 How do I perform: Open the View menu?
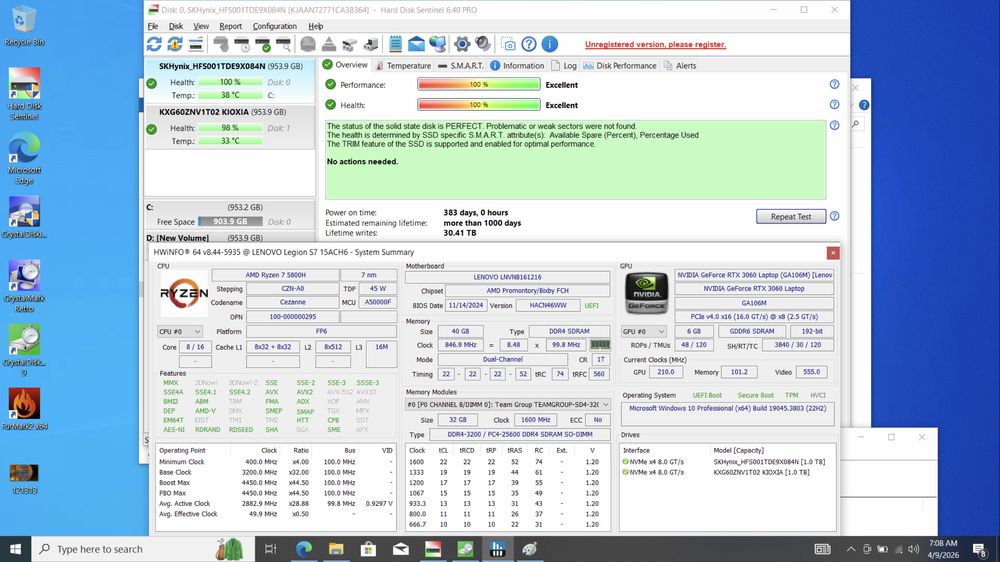click(201, 26)
